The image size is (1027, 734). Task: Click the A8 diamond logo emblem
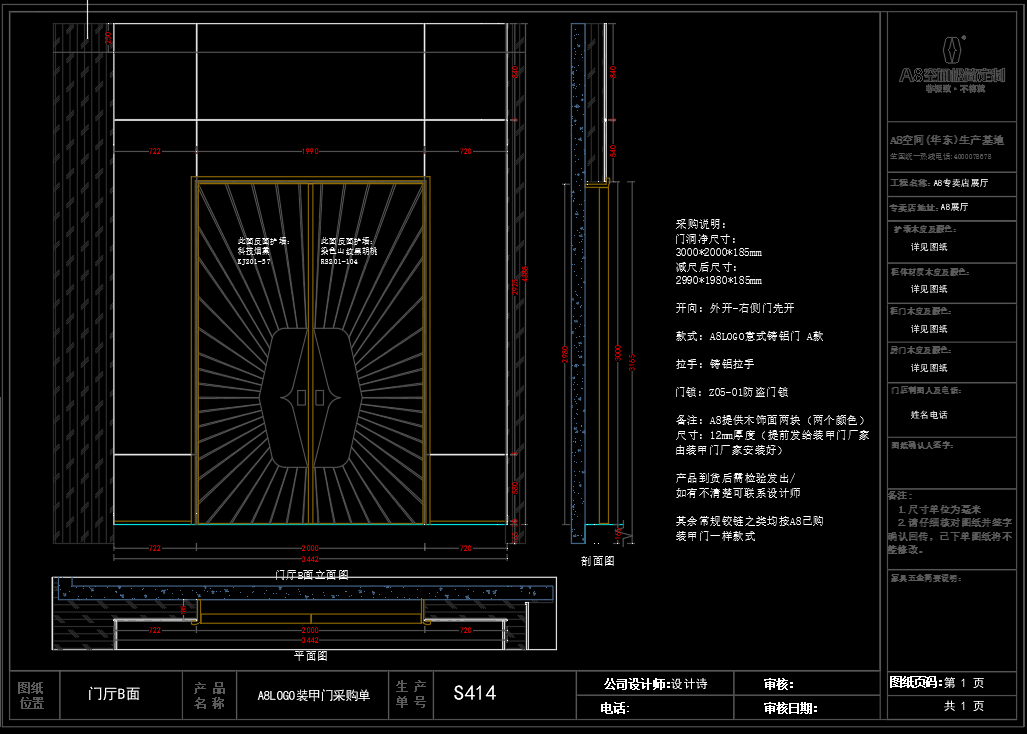[954, 50]
